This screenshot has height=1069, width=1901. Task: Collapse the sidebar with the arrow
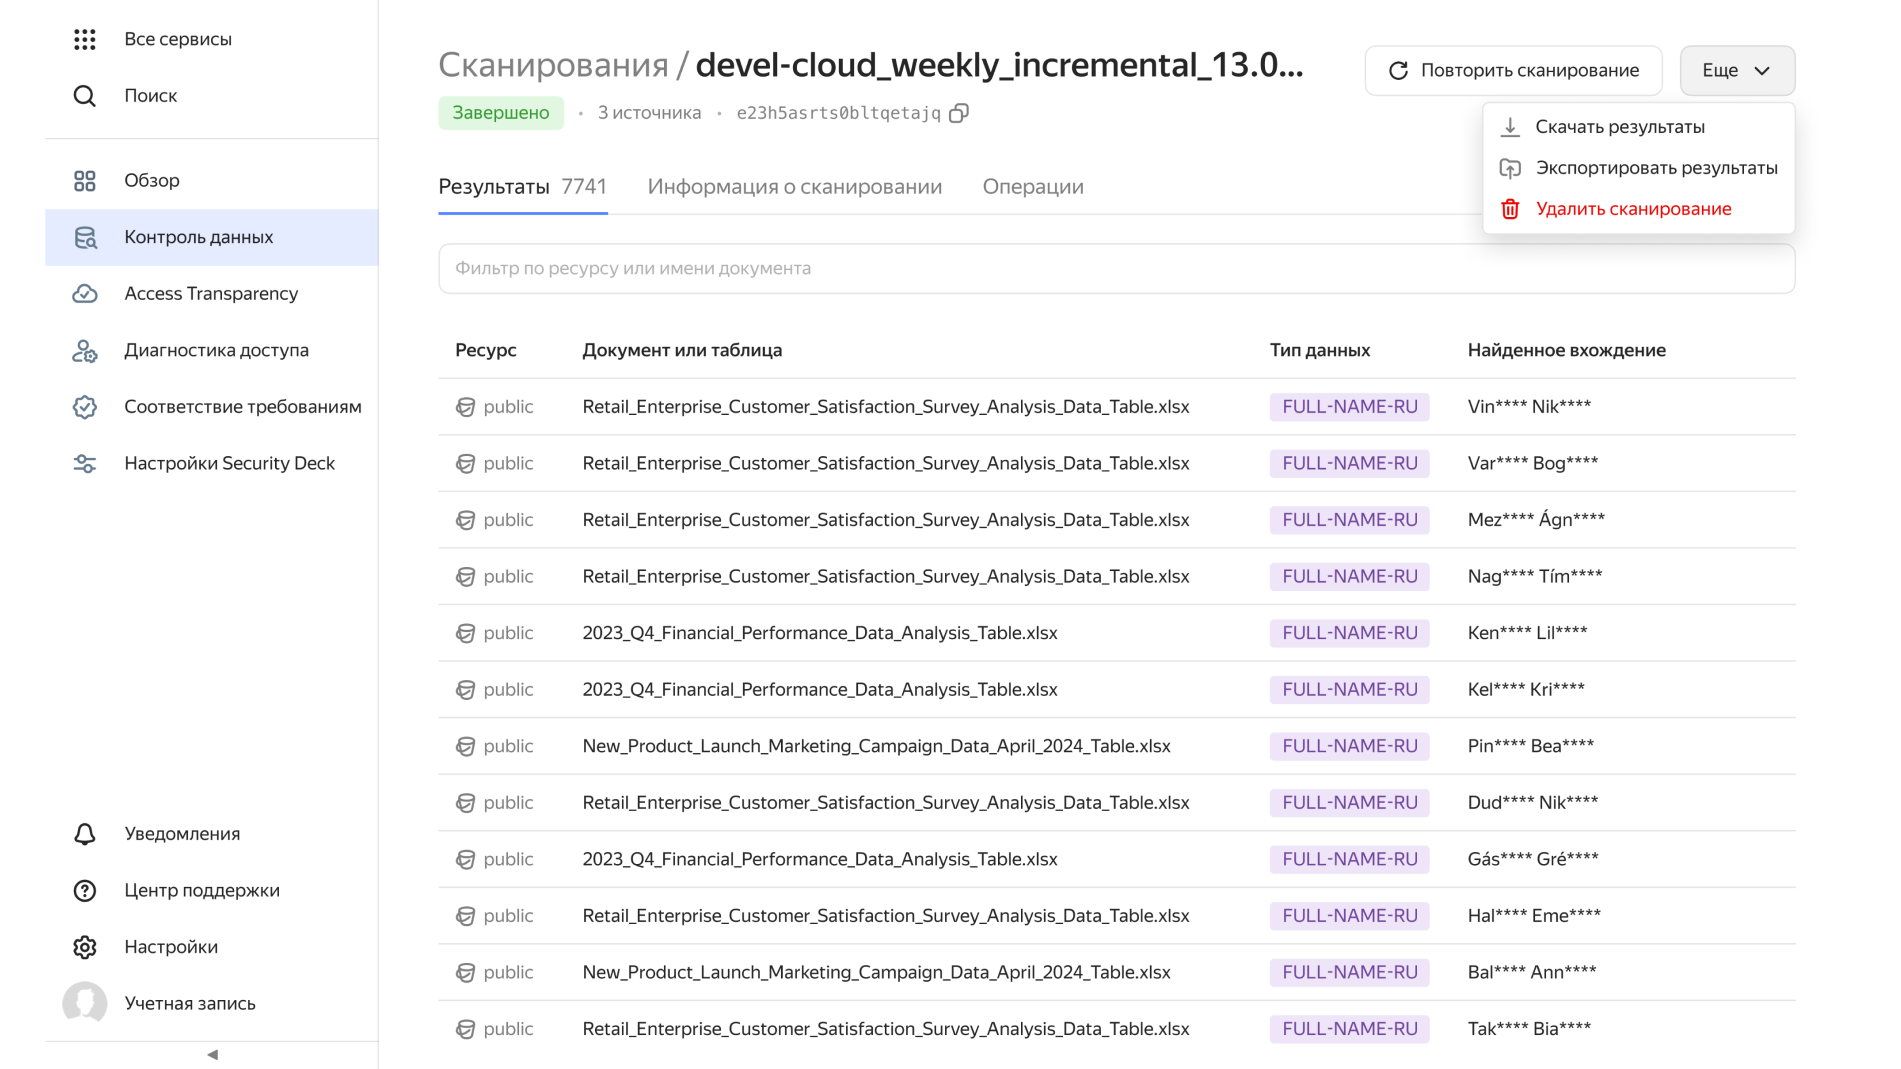pos(212,1055)
